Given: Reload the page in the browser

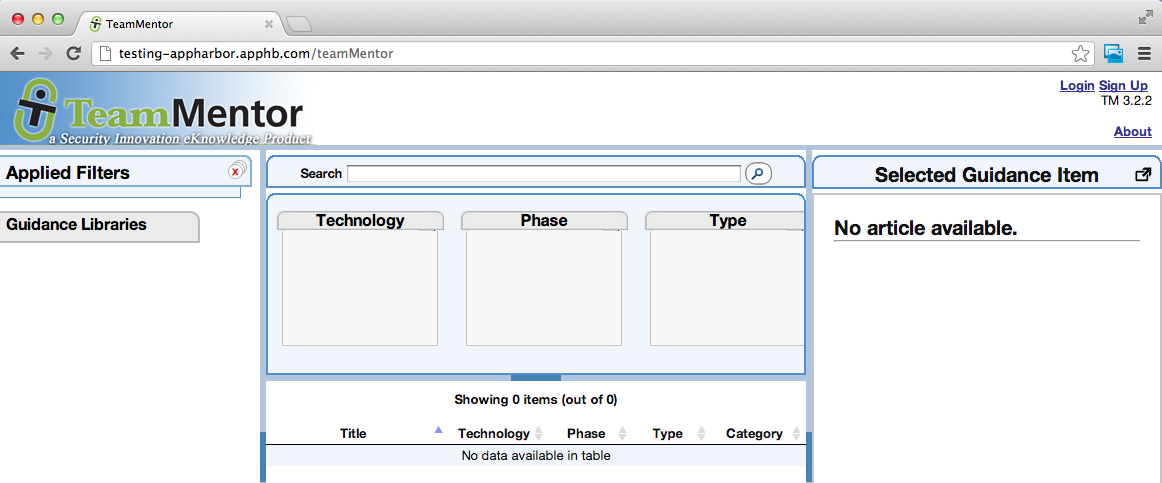Looking at the screenshot, I should coord(73,54).
